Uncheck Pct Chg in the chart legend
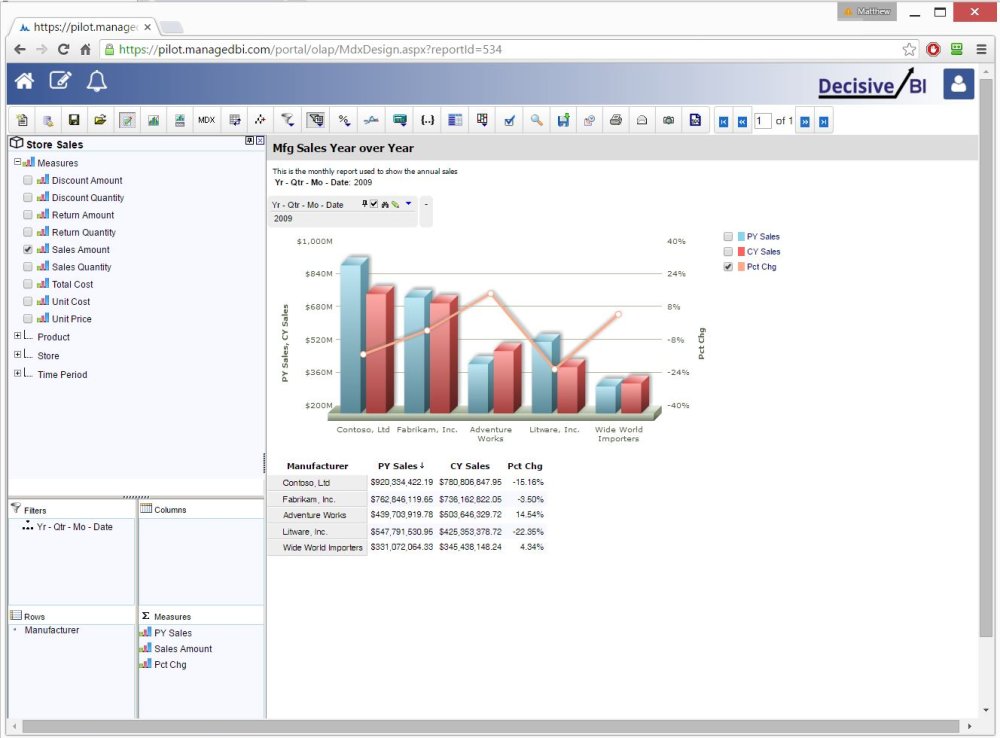The image size is (1000, 738). click(x=729, y=267)
